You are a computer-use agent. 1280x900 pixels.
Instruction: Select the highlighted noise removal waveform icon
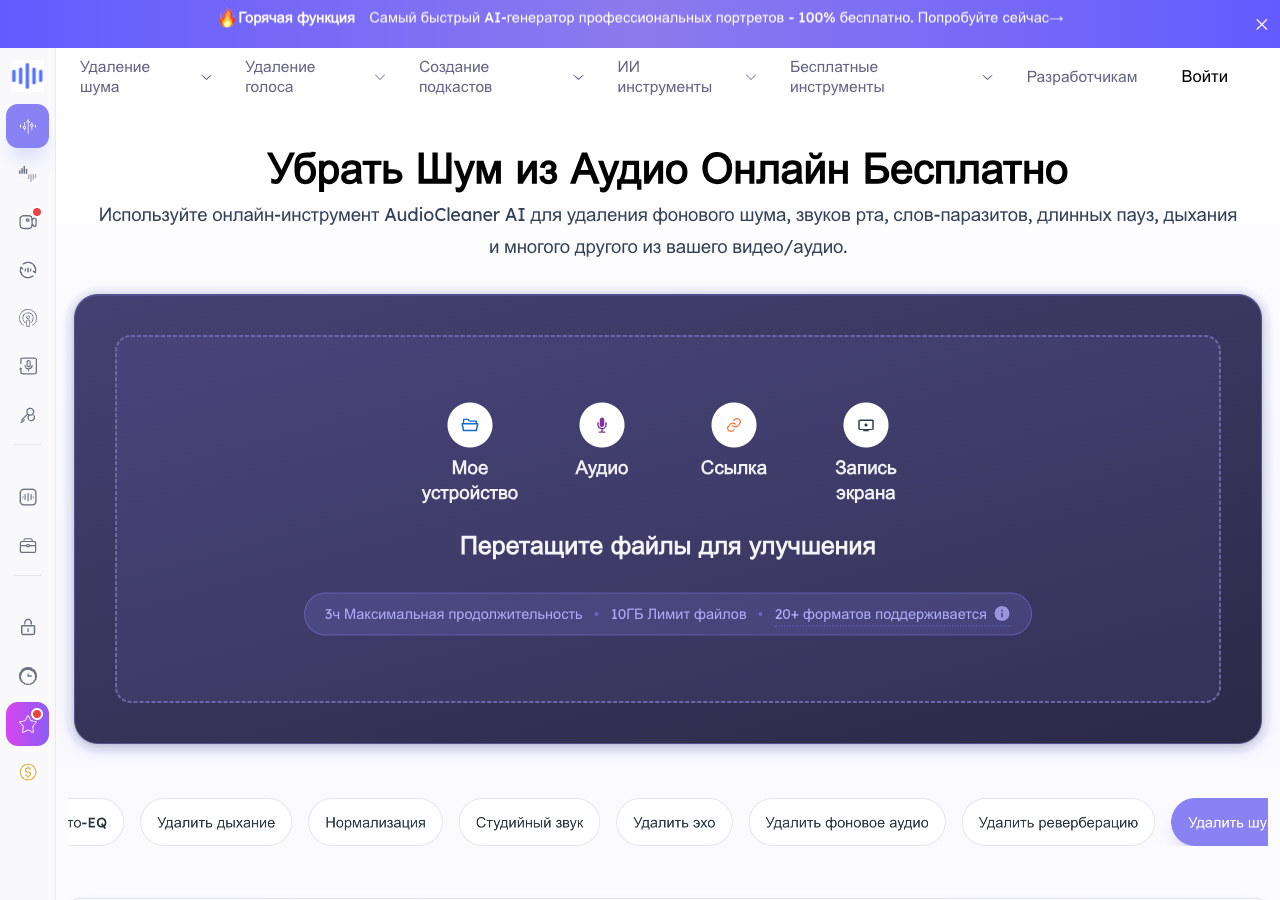coord(28,126)
